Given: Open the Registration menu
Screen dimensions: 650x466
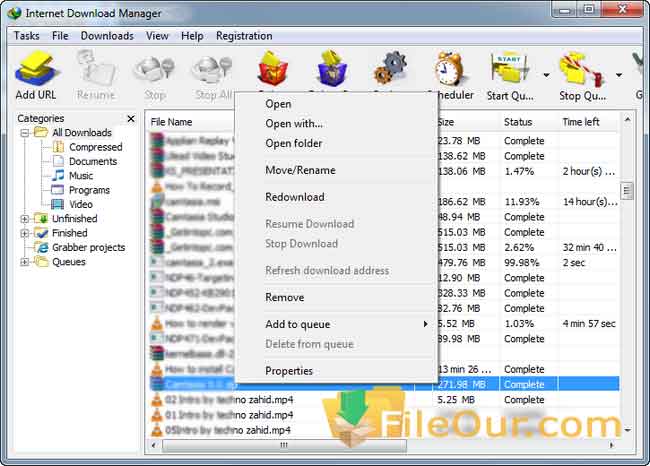Looking at the screenshot, I should pyautogui.click(x=244, y=36).
